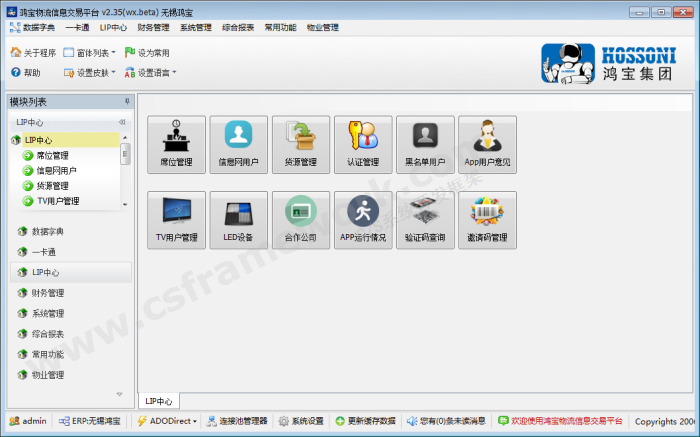
Task: Open App用户意见 feedback module
Action: [487, 145]
